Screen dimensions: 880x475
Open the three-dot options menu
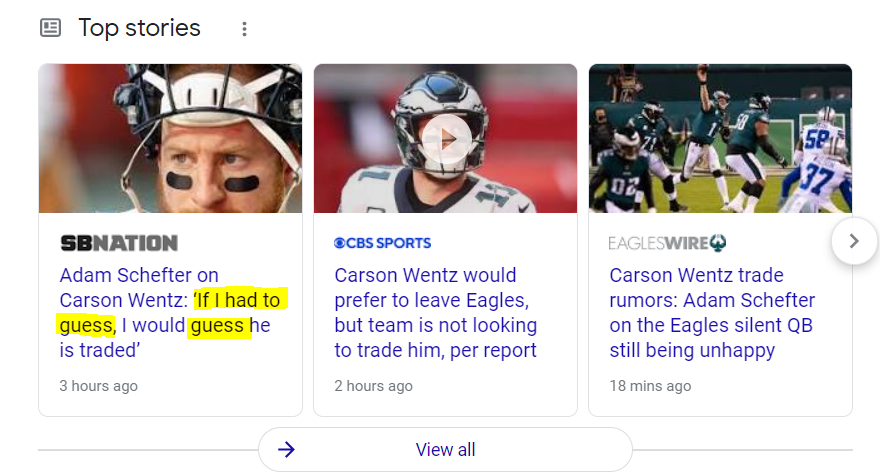coord(244,29)
